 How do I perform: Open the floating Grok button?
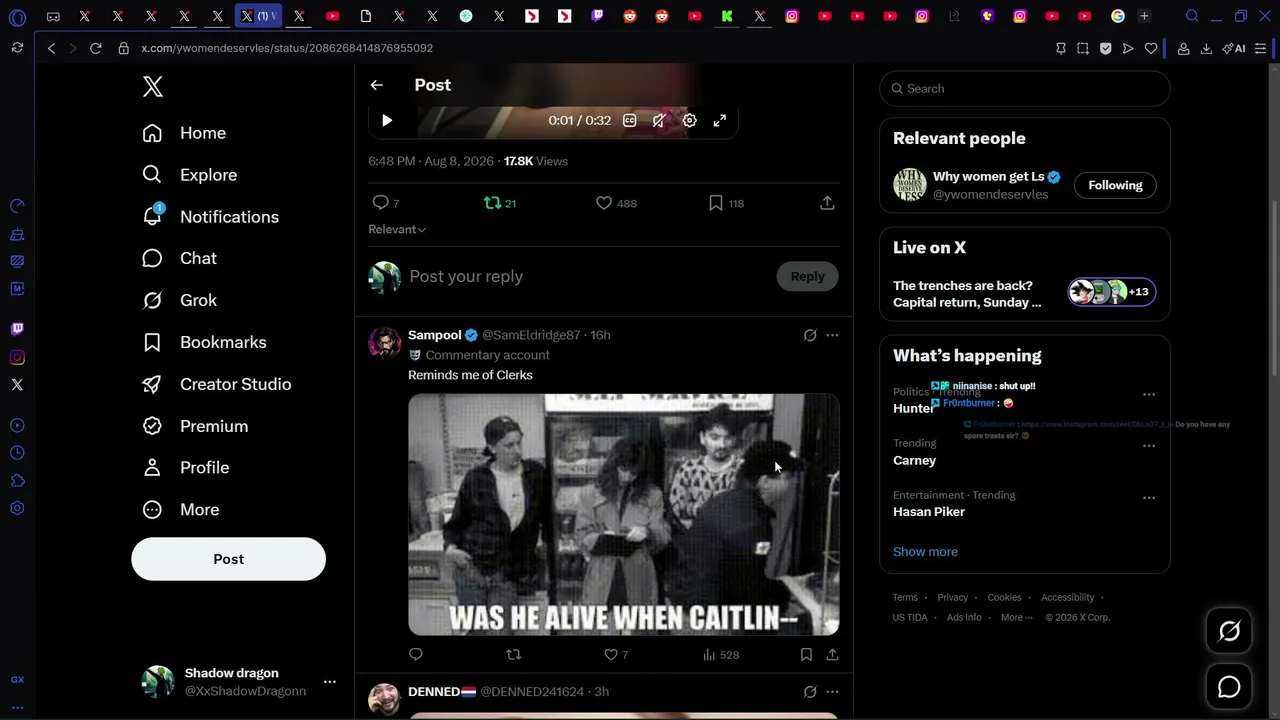1229,631
